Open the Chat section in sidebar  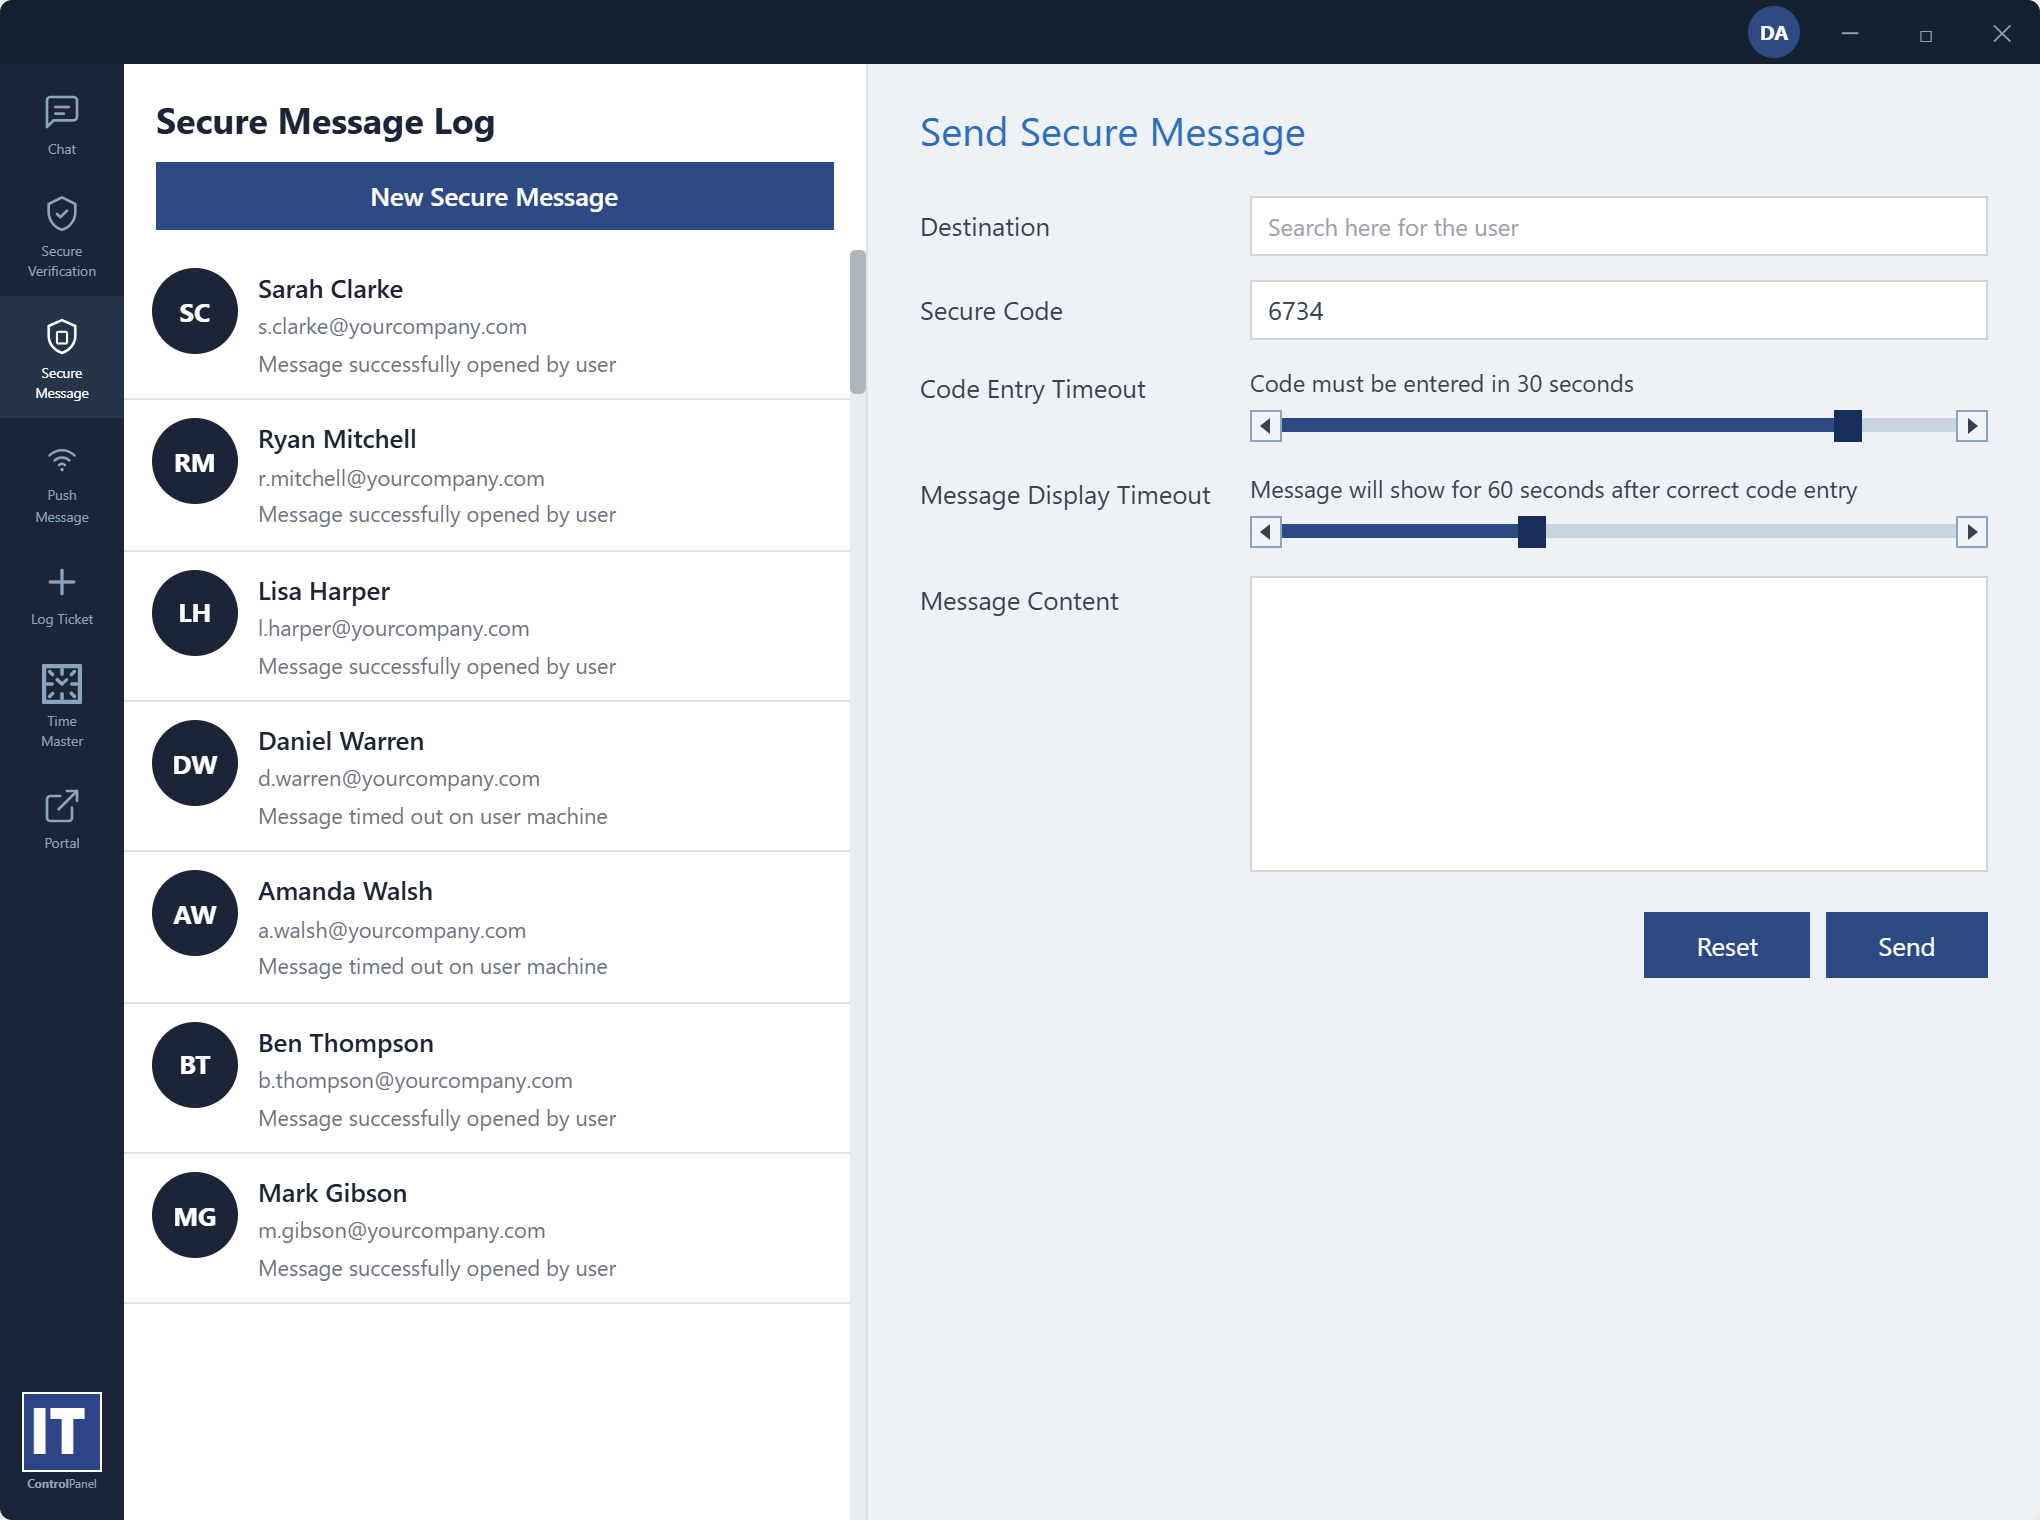(x=61, y=125)
